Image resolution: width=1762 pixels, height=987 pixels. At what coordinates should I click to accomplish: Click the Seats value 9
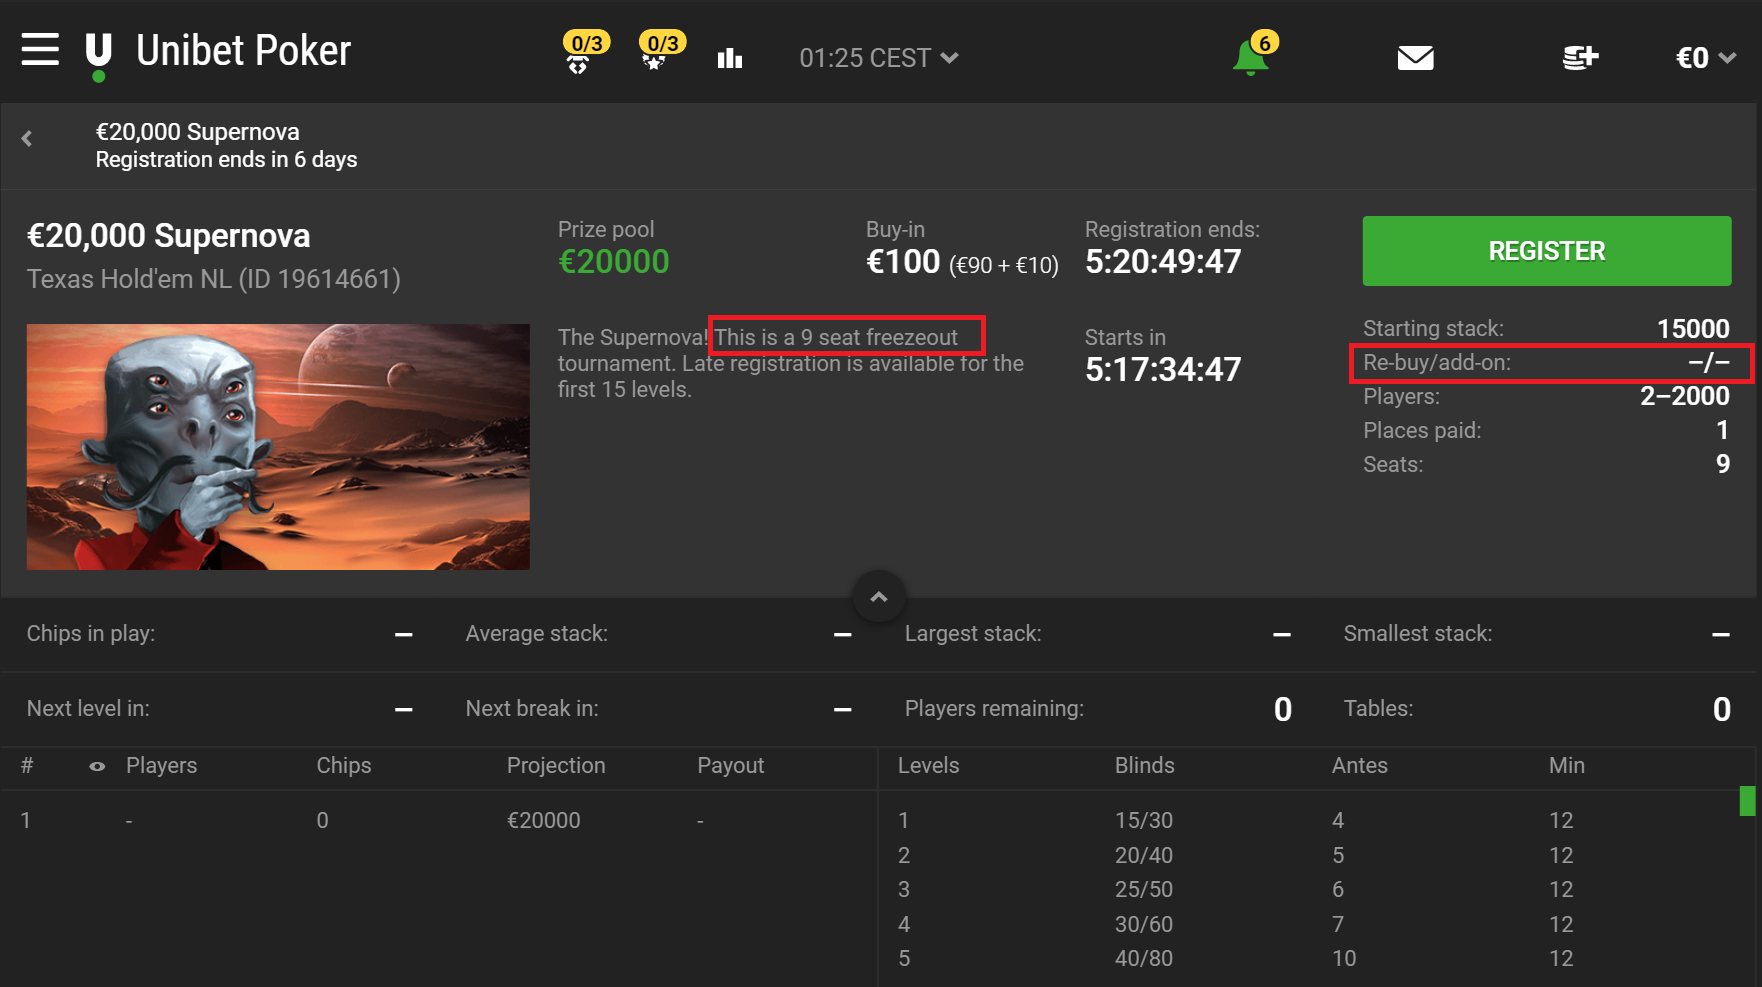point(1723,464)
